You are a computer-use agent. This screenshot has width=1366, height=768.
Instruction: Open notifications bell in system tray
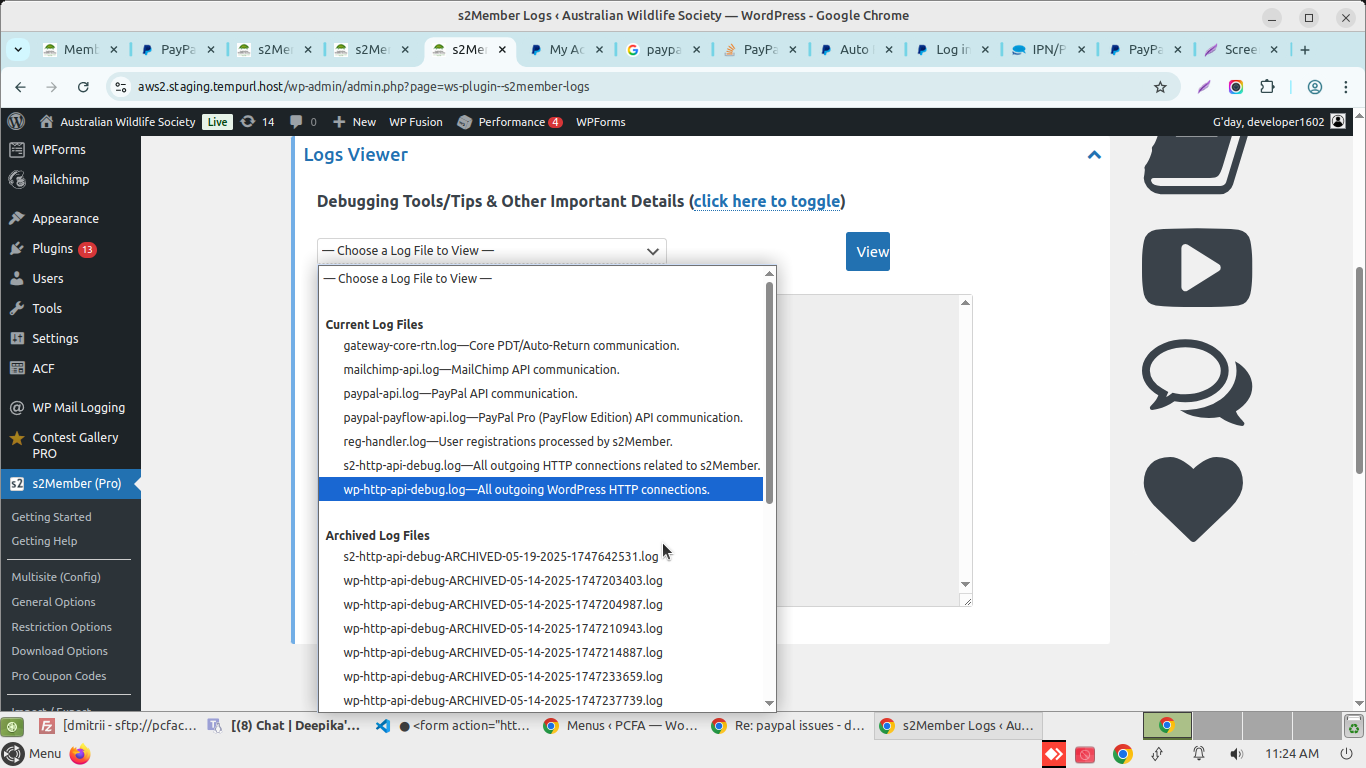[x=1198, y=754]
